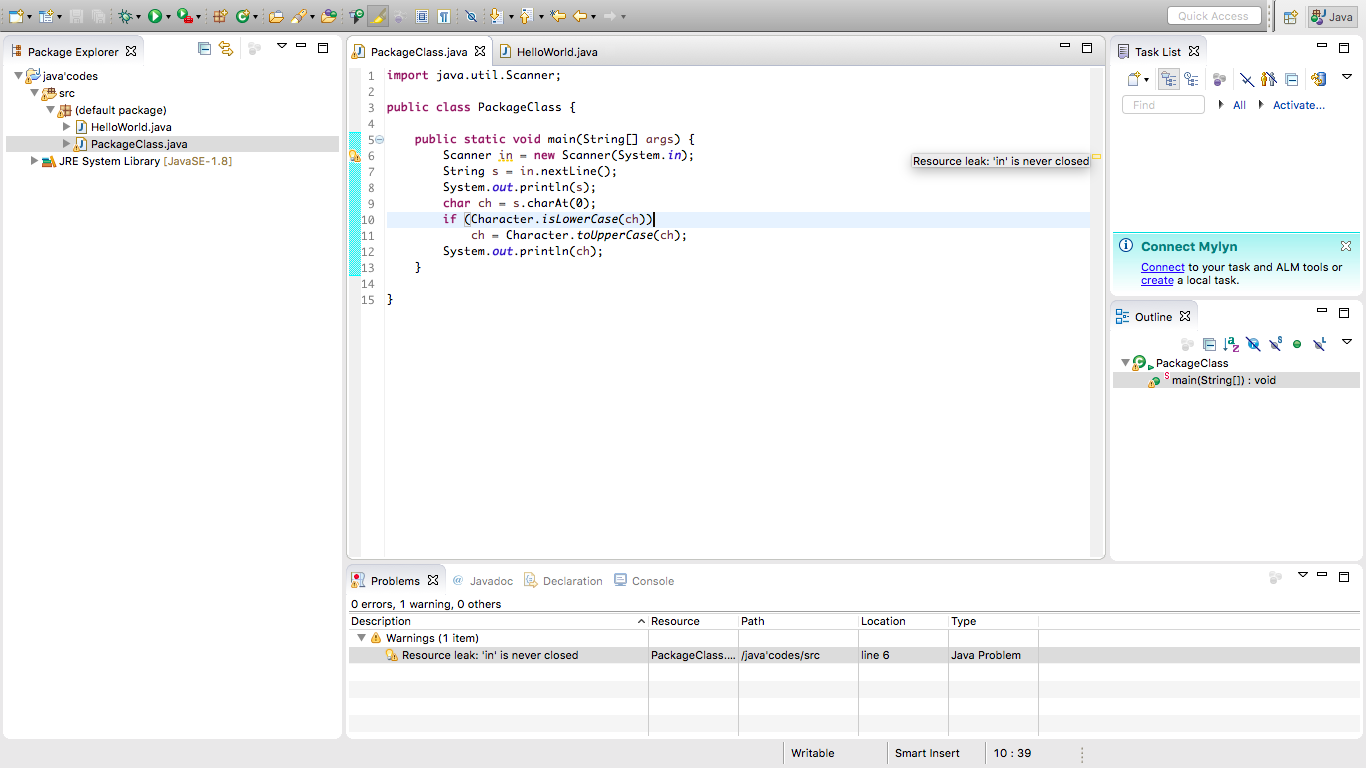
Task: Open the Run button dropdown arrow
Action: tap(168, 17)
